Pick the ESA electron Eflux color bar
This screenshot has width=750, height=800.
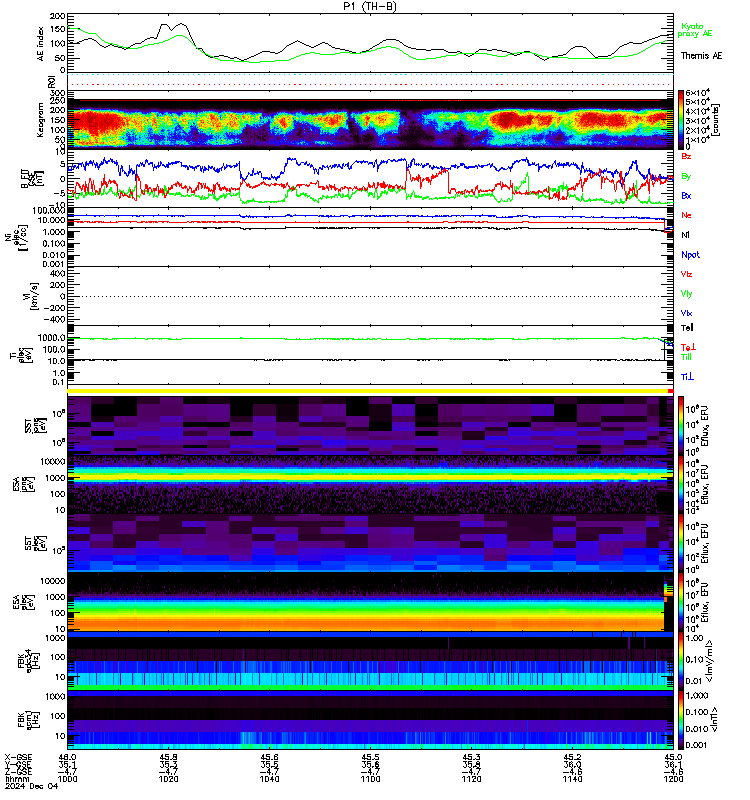click(681, 602)
